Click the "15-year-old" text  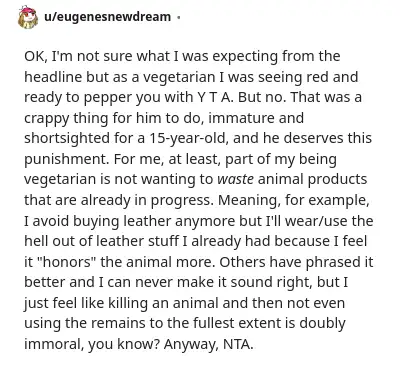[x=189, y=138]
